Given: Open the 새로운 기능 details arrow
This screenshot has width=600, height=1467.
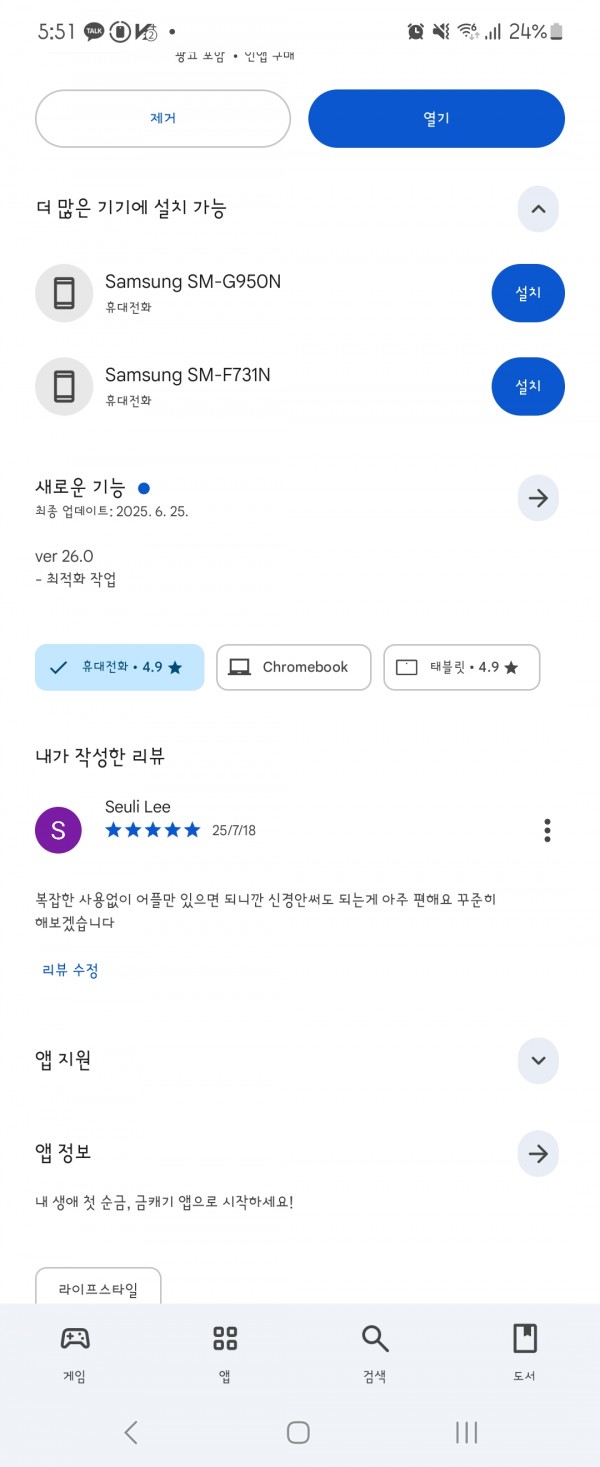Looking at the screenshot, I should click(538, 498).
